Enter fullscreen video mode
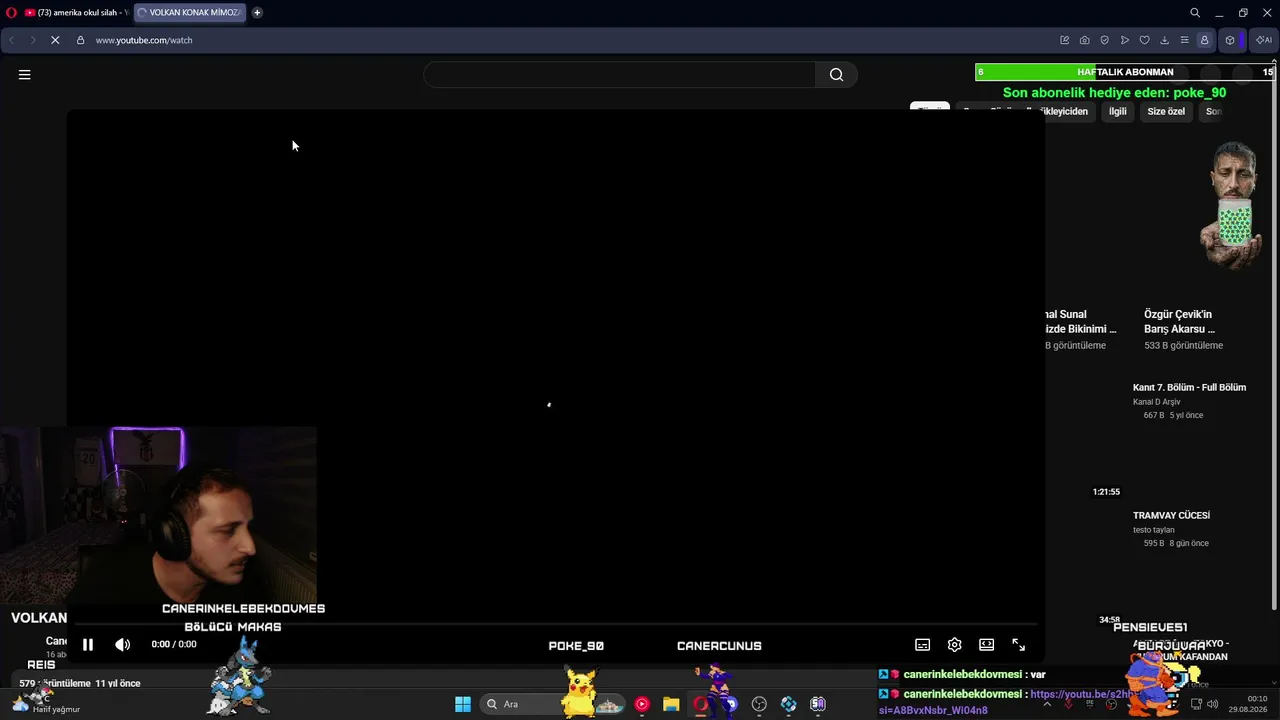 point(1019,645)
